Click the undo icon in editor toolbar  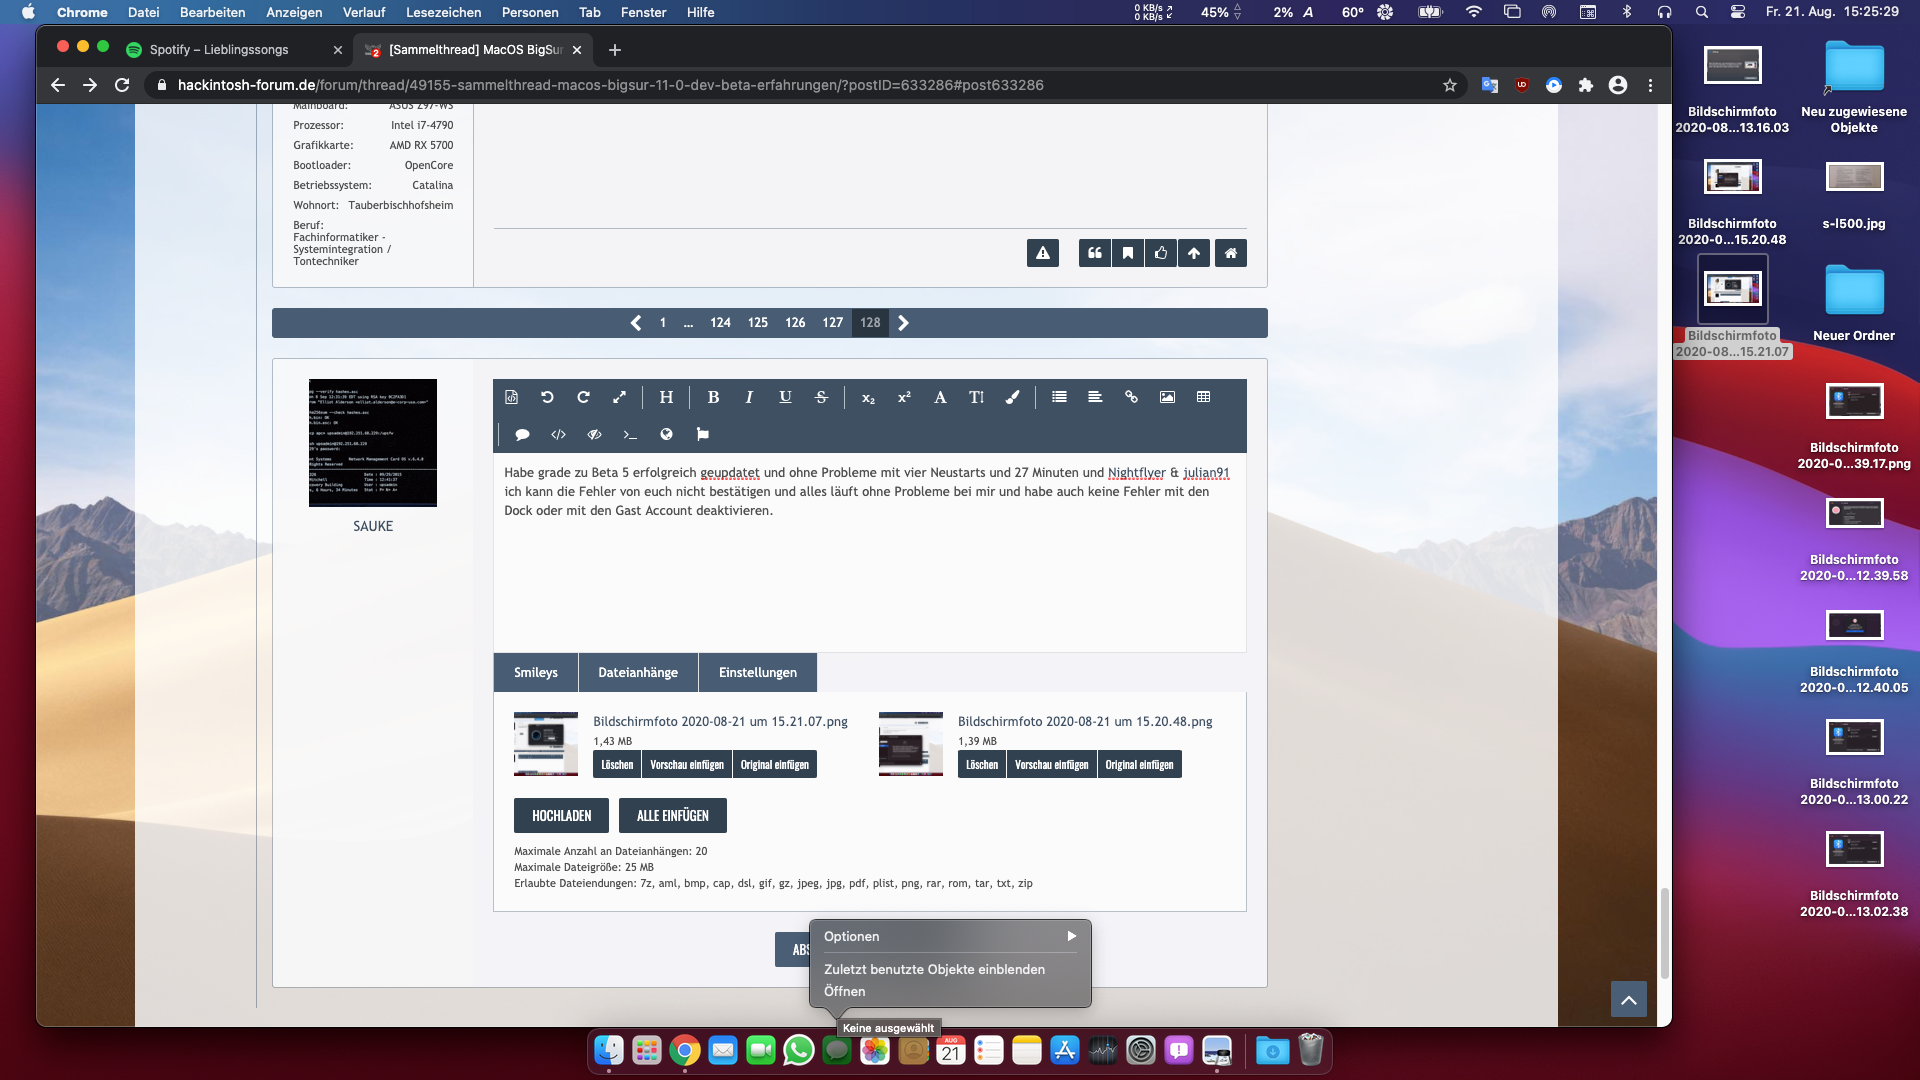click(x=547, y=397)
